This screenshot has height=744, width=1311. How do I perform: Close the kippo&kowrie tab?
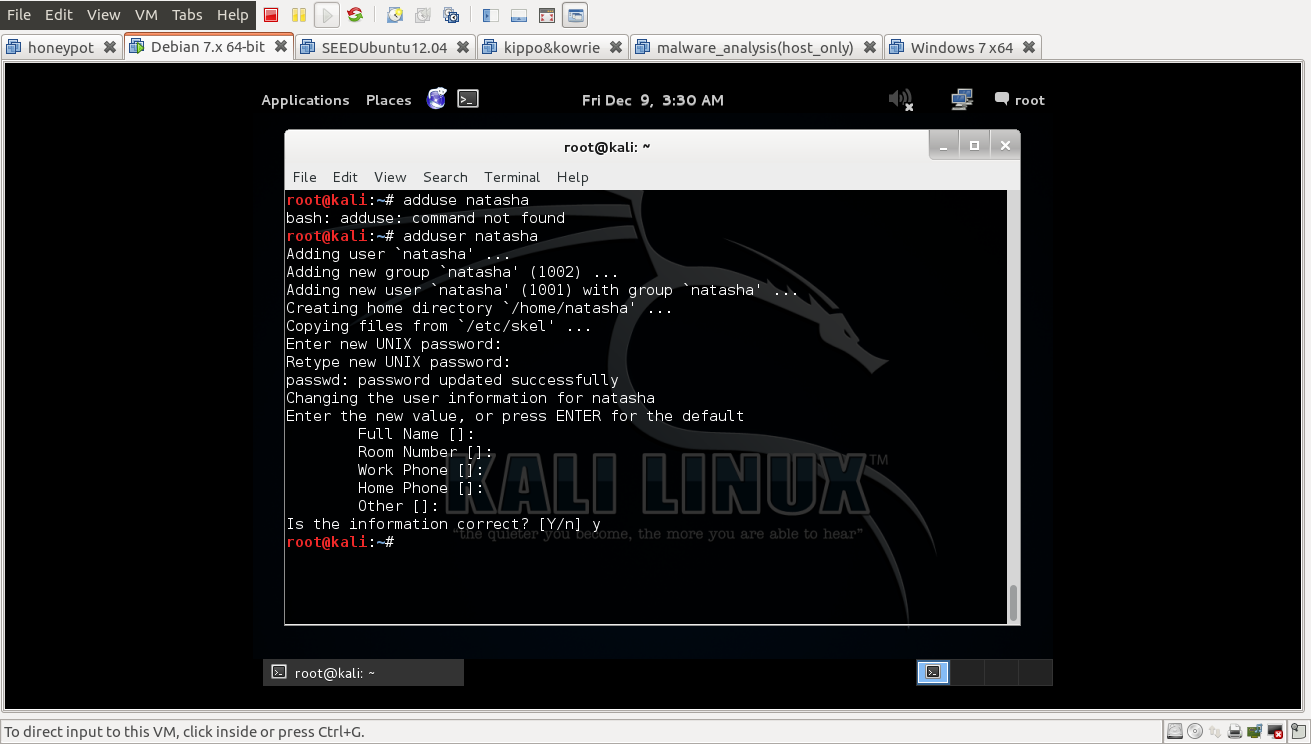pyautogui.click(x=616, y=47)
